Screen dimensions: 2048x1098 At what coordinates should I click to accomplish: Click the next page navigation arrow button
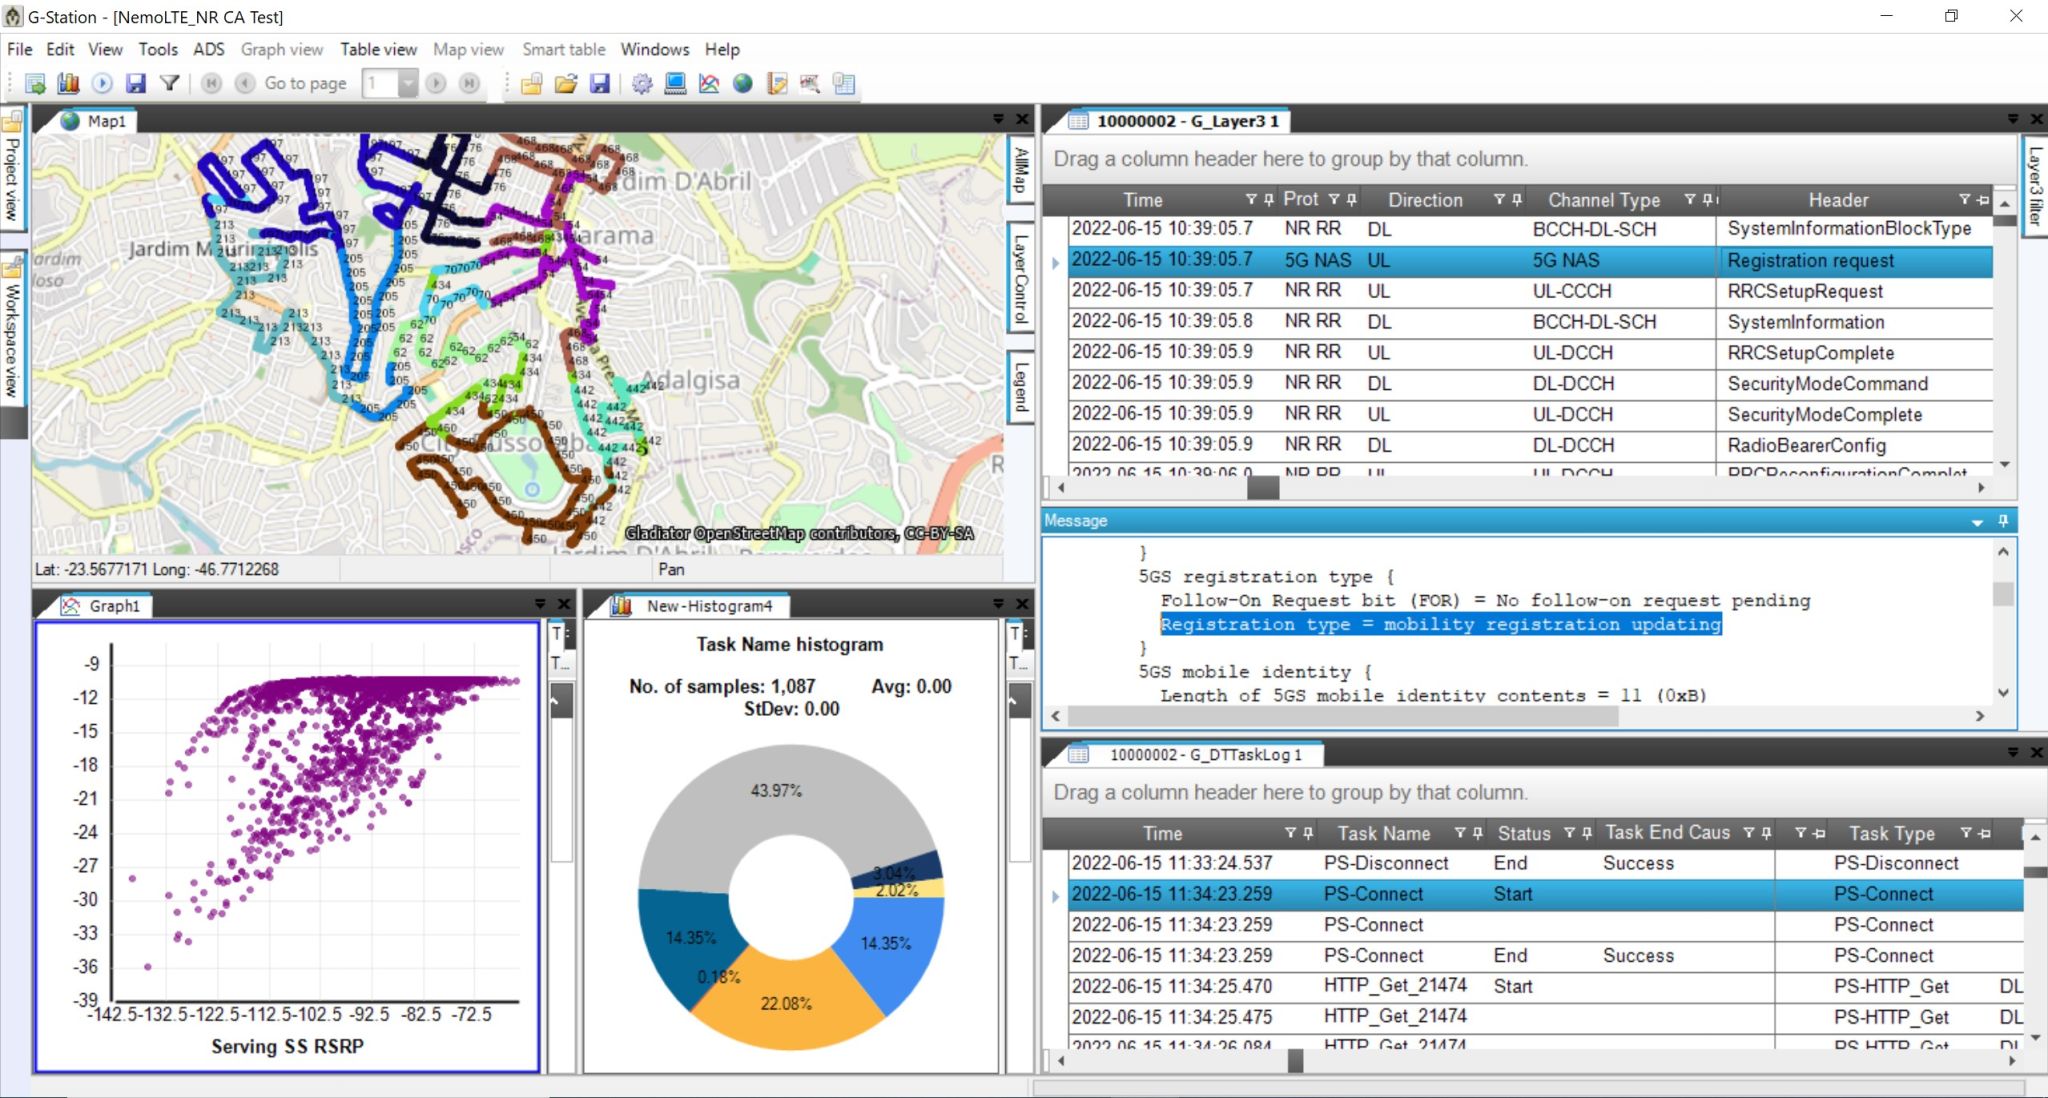pos(435,84)
